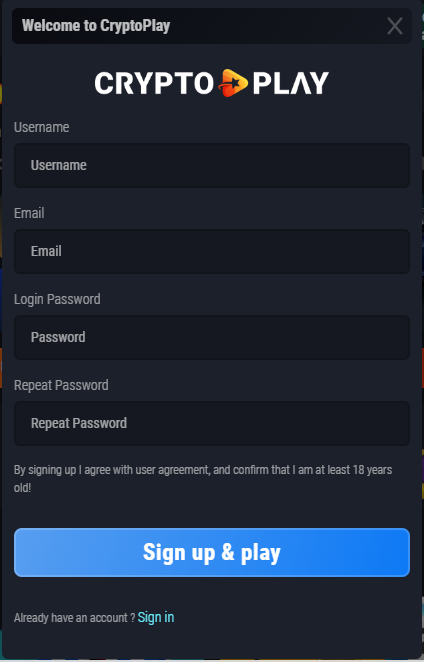Click the PLAY word in the logo

(x=291, y=83)
